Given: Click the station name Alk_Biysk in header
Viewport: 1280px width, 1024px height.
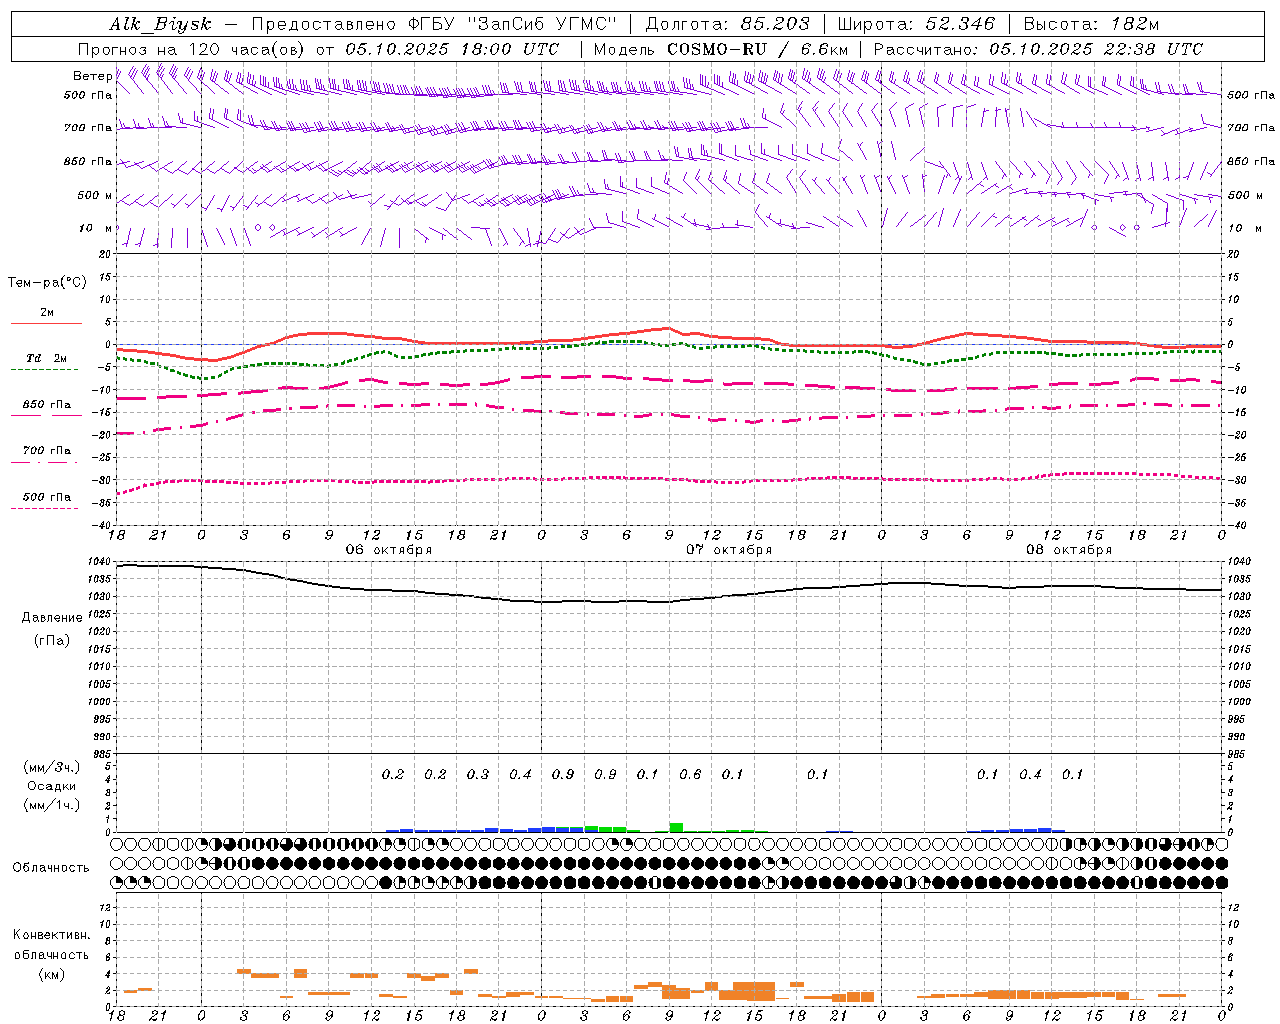Looking at the screenshot, I should click(x=160, y=24).
